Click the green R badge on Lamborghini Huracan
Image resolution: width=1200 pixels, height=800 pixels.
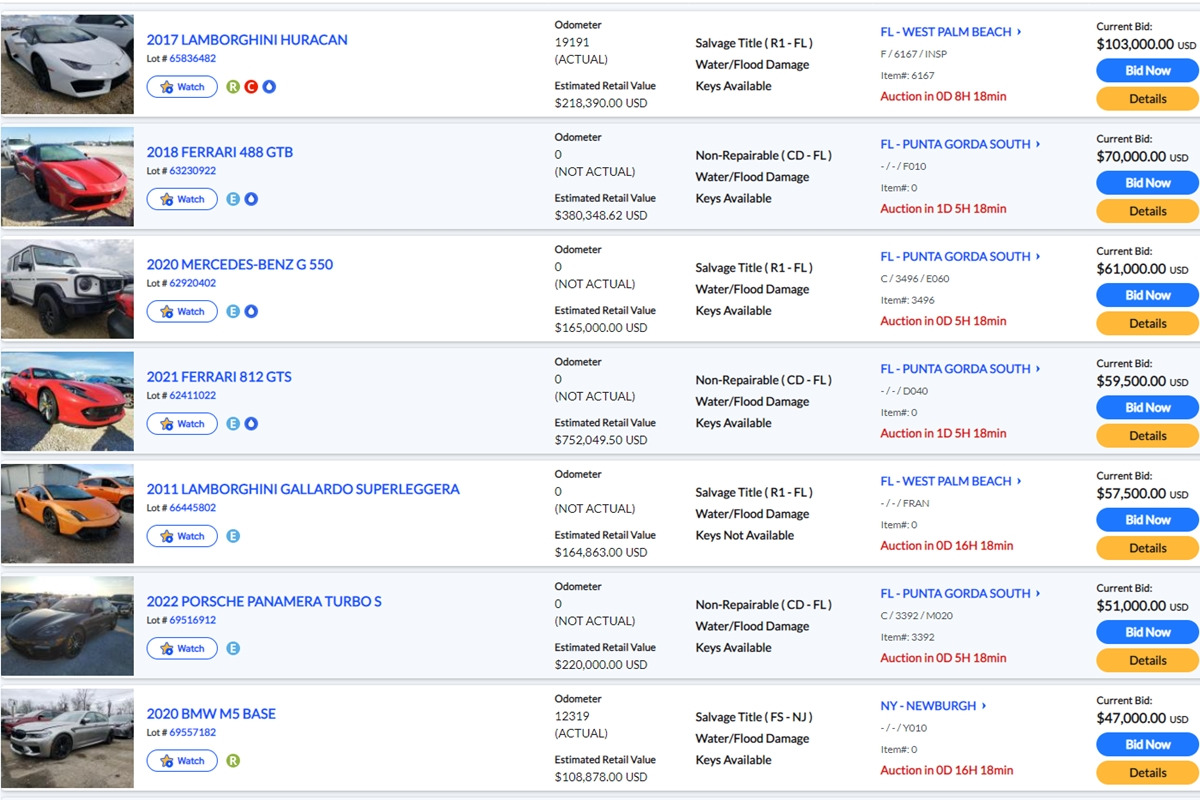coord(233,87)
